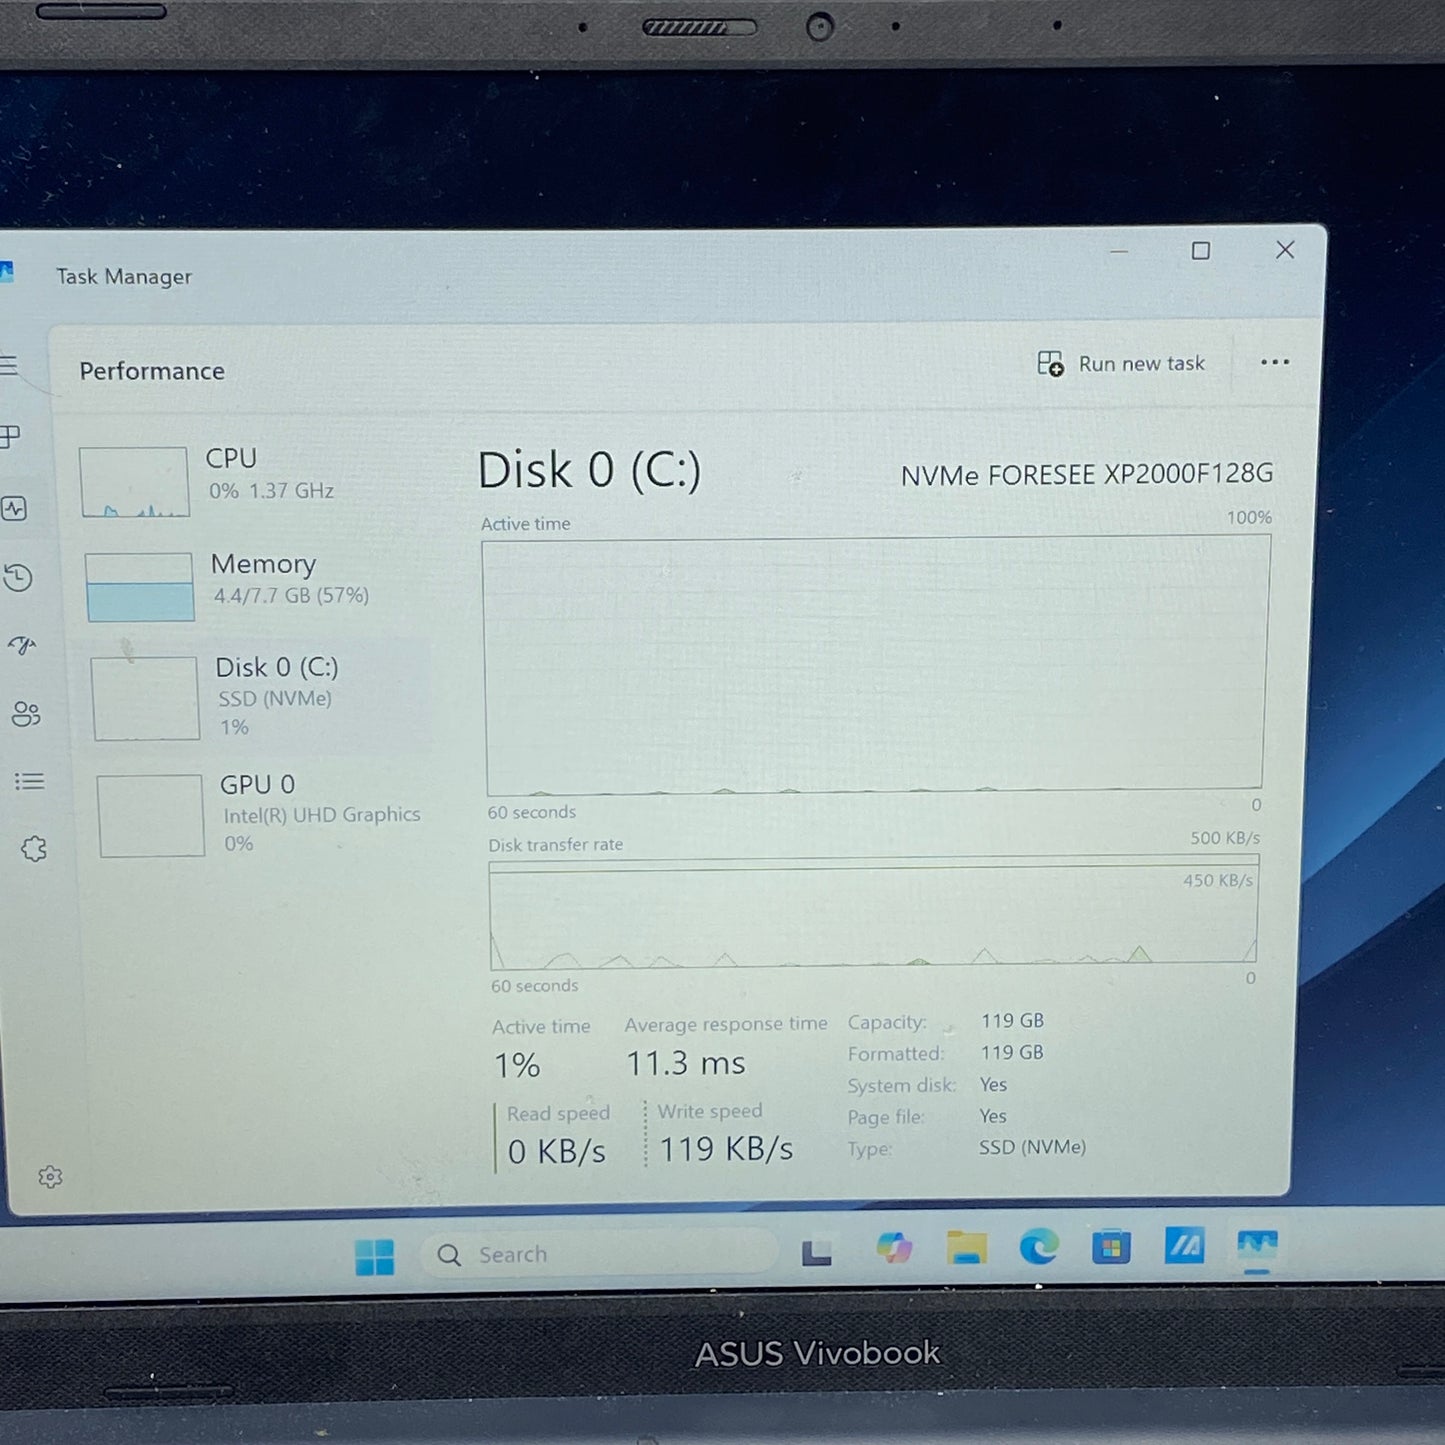Image resolution: width=1445 pixels, height=1445 pixels.
Task: Open the Startup apps page icon
Action: point(23,647)
